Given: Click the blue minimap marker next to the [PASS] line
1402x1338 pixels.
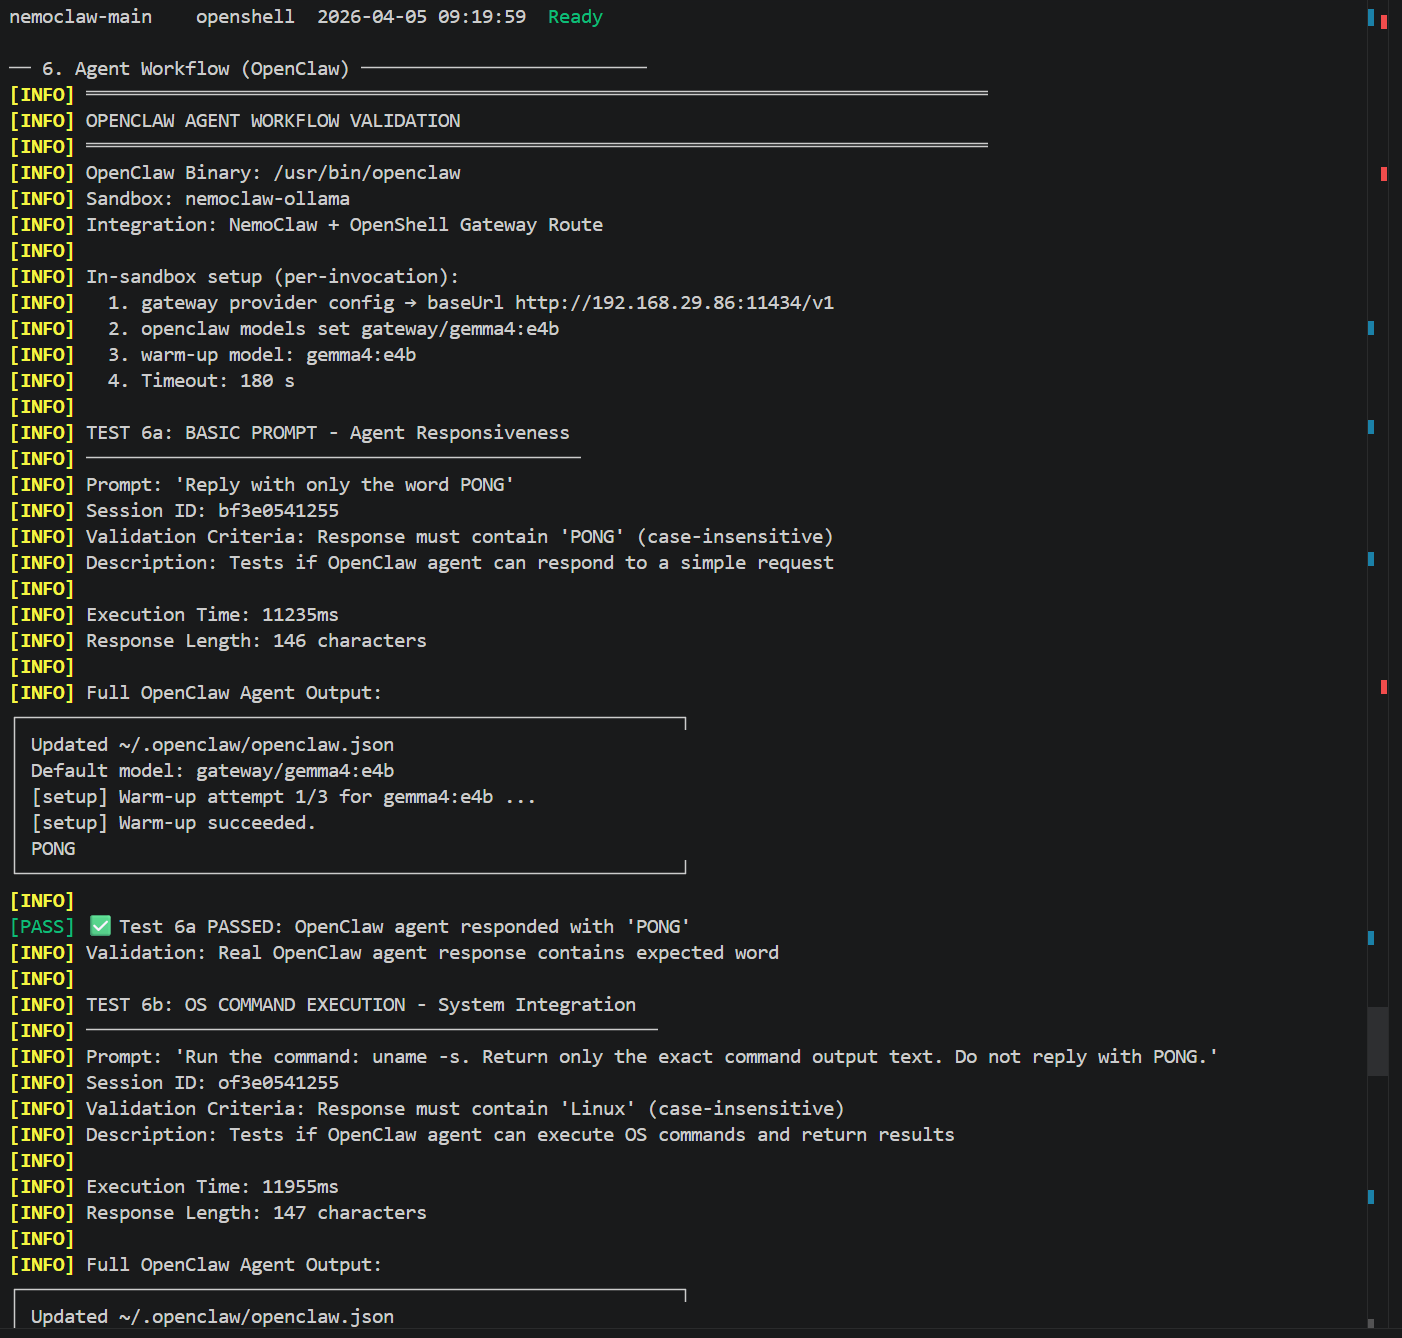Looking at the screenshot, I should coord(1371,938).
